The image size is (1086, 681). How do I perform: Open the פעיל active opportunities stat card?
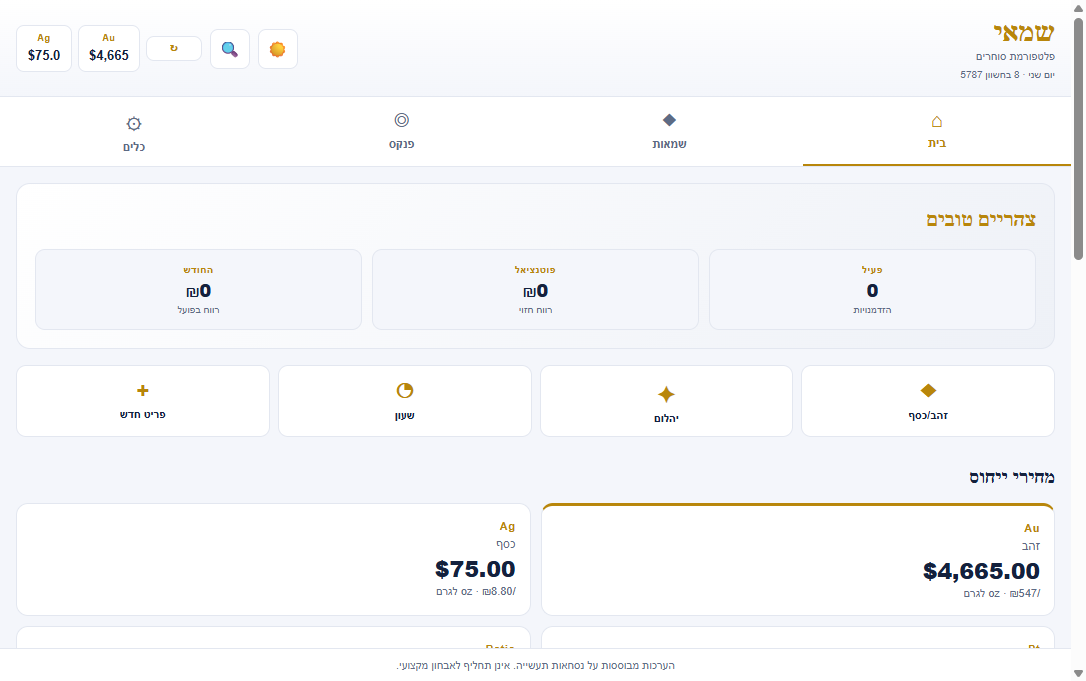pyautogui.click(x=872, y=290)
